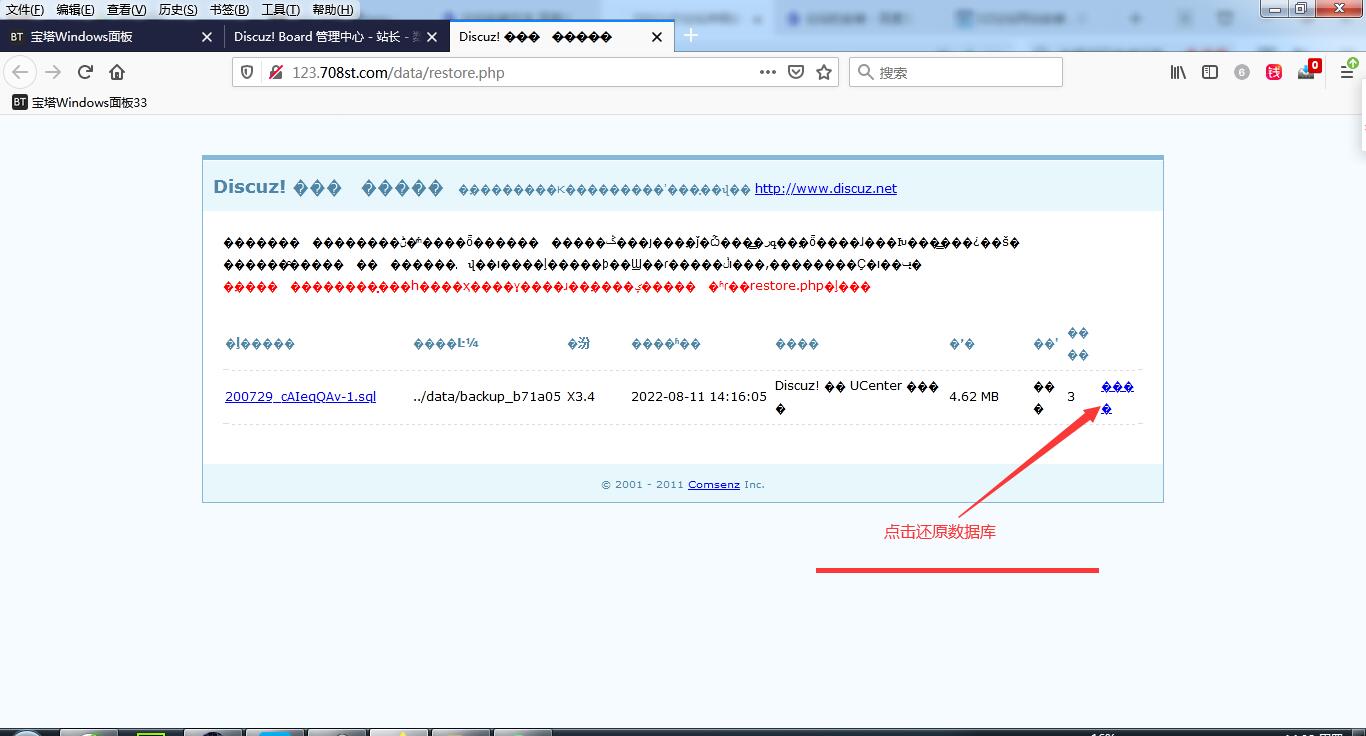Open the 历史(S) menu
Image resolution: width=1366 pixels, height=736 pixels.
[178, 10]
